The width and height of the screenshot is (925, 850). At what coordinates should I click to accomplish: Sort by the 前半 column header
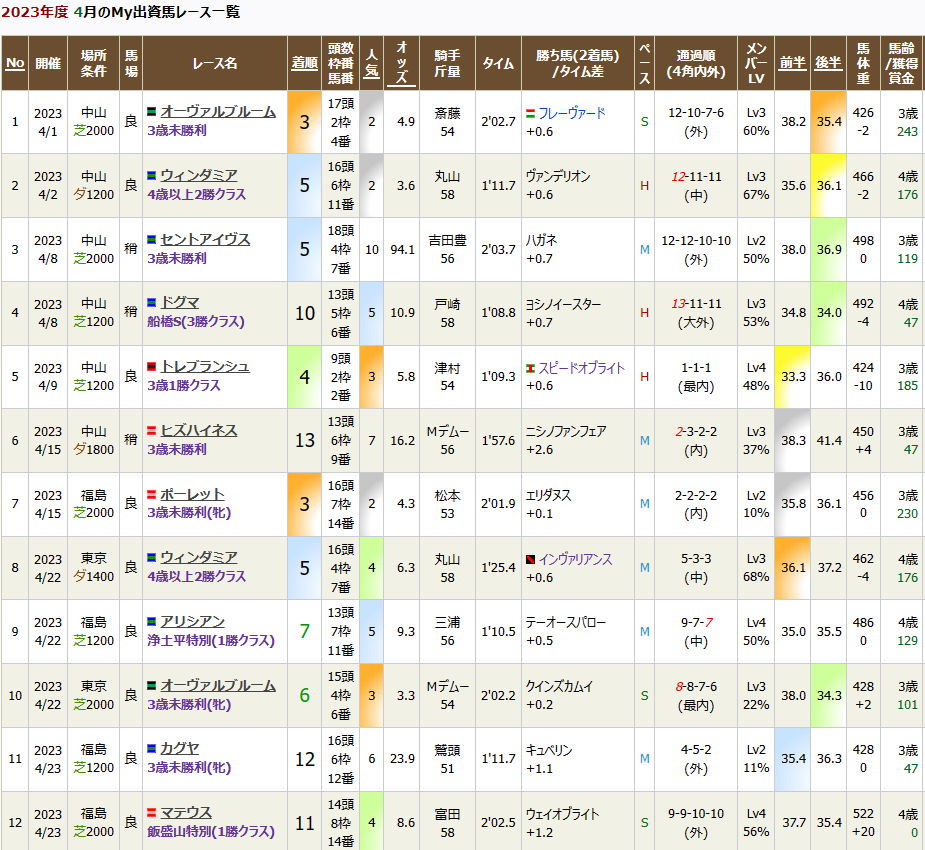[x=792, y=62]
